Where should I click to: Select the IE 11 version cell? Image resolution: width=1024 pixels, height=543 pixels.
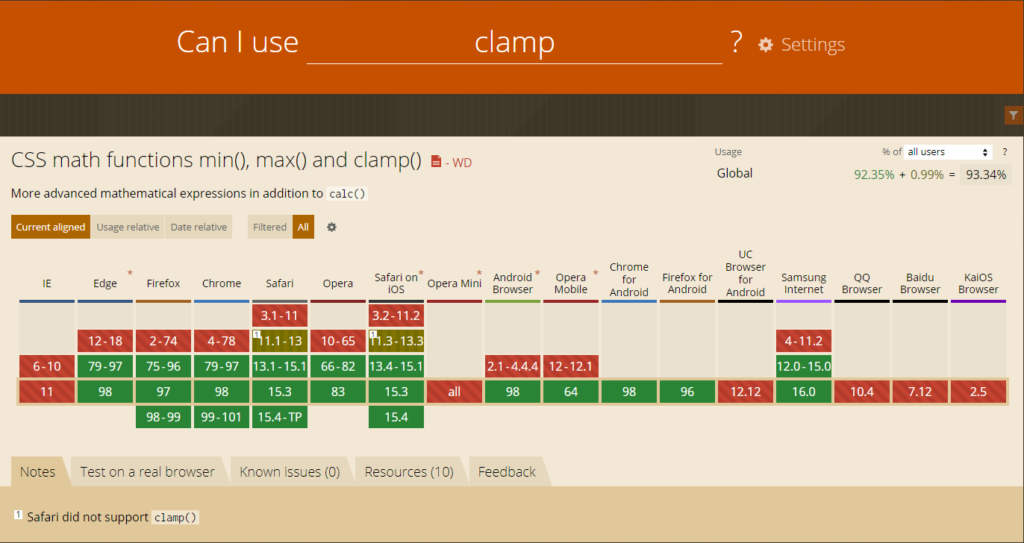pos(47,391)
